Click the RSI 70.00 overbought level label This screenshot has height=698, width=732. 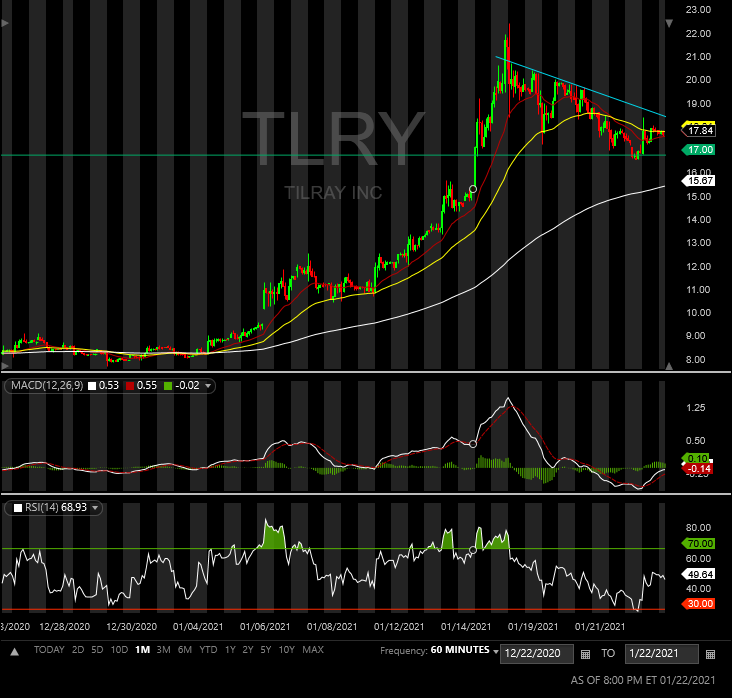698,543
